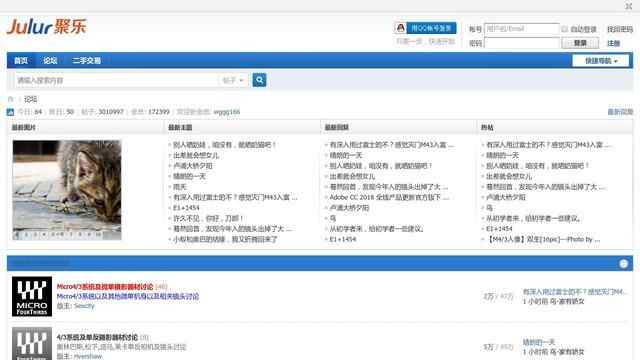The image size is (640, 360).
Task: Click the 论坛 breadcrumb link
Action: pos(31,99)
